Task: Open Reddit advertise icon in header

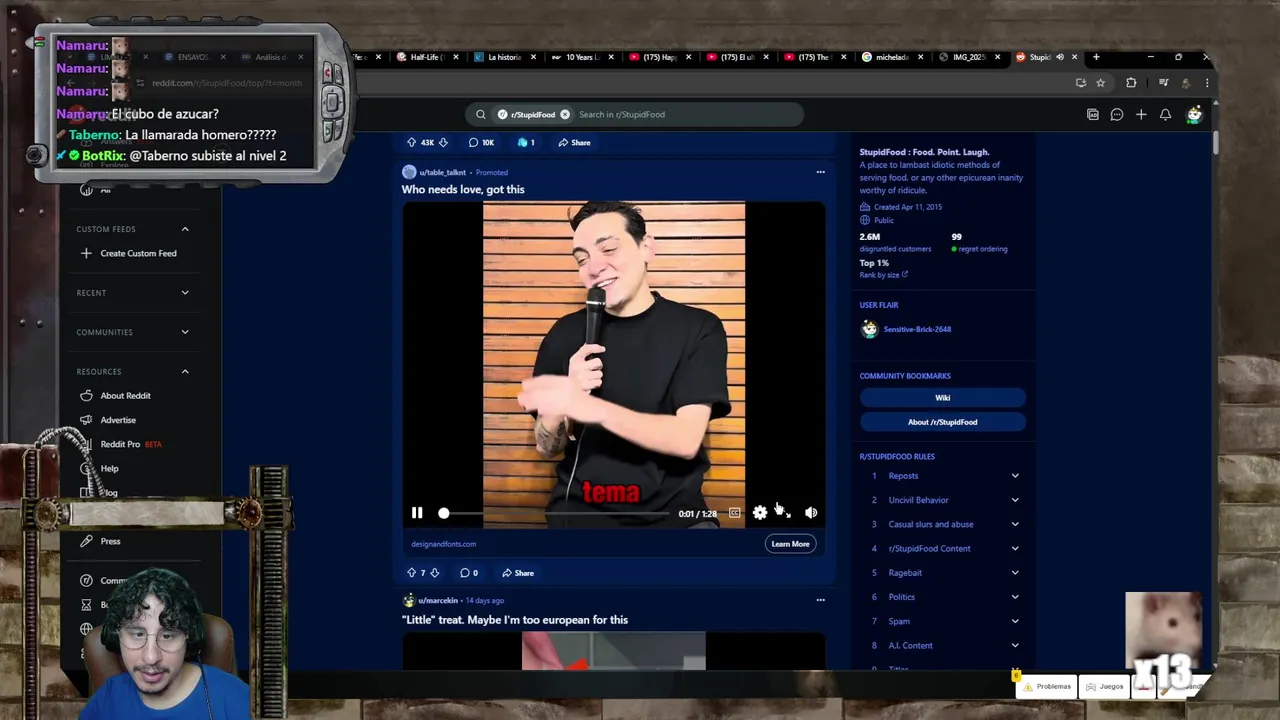Action: tap(1093, 114)
